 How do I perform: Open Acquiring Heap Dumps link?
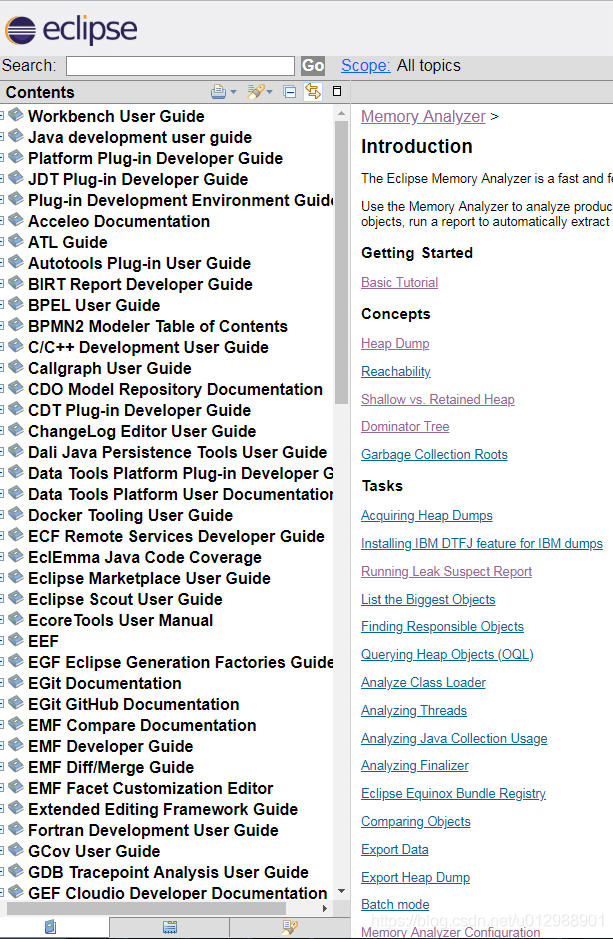tap(427, 515)
